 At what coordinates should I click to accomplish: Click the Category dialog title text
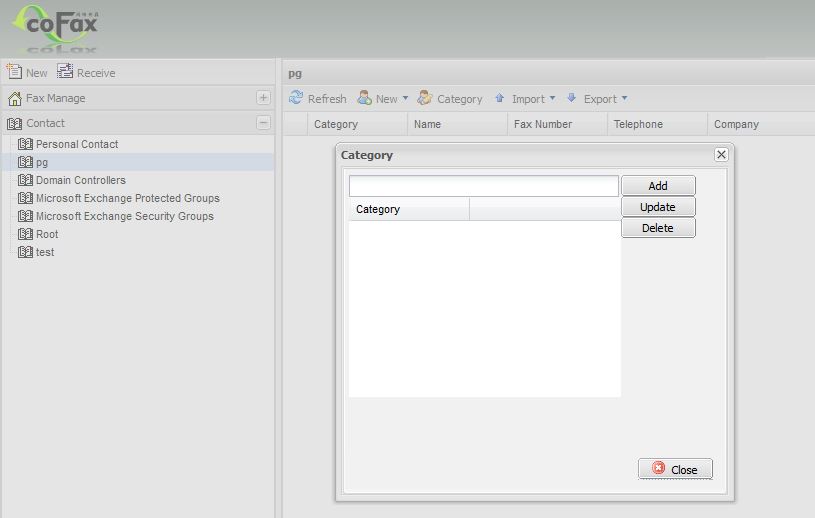pyautogui.click(x=366, y=155)
